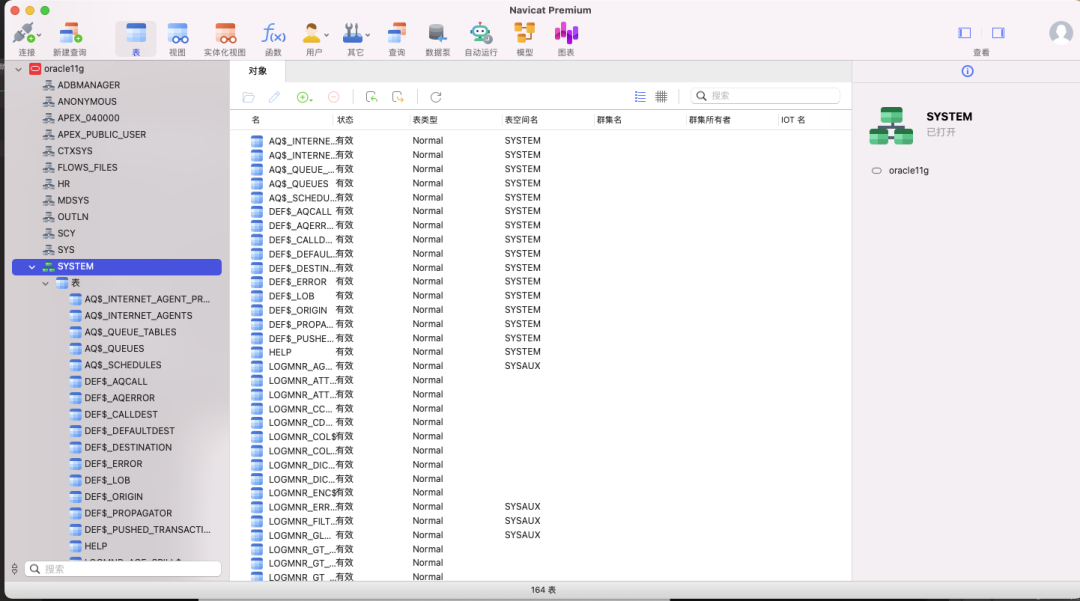Open the Connection (连接) toolbar icon

pos(23,33)
